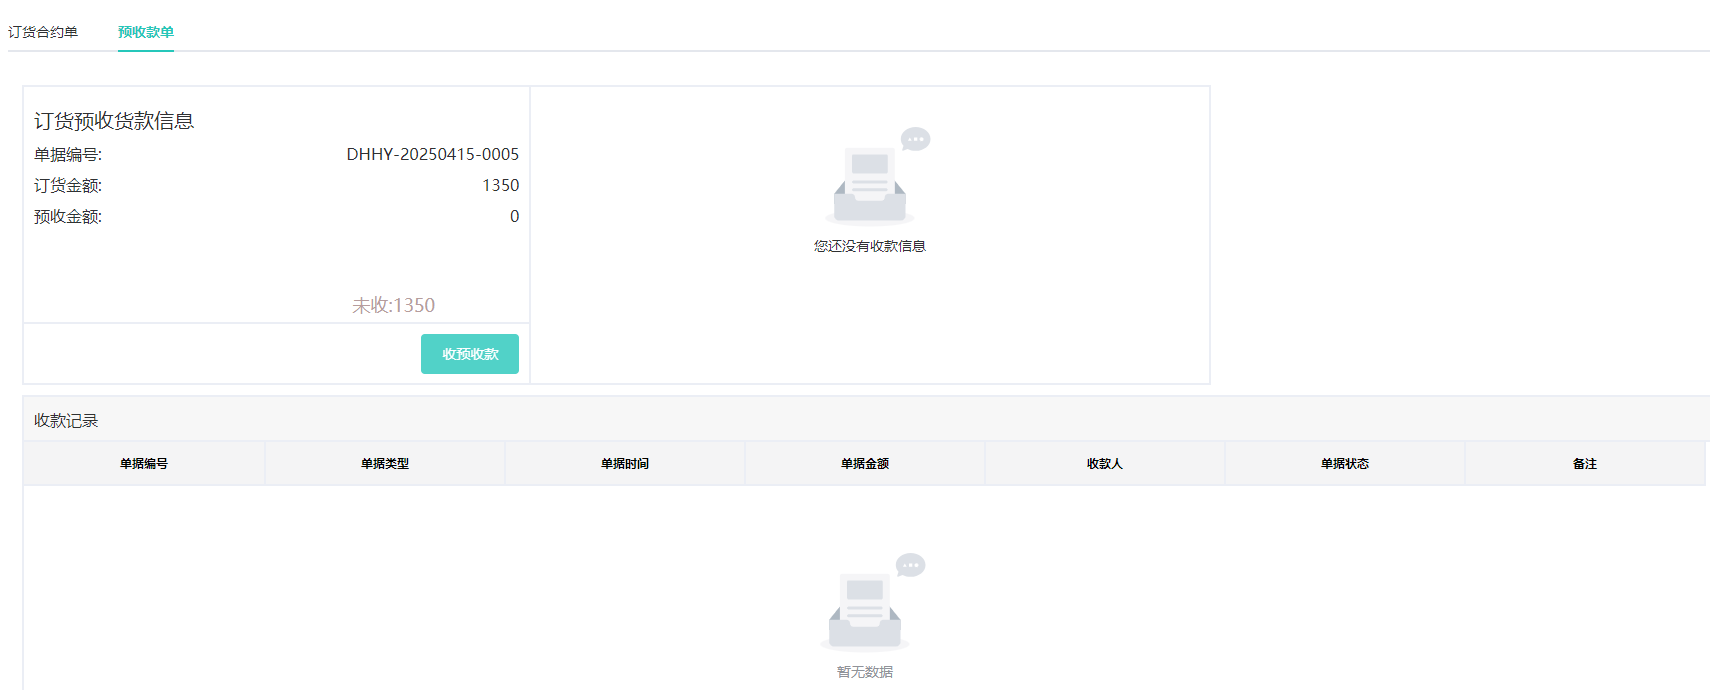Click empty inbox icon above 暂无数据
The image size is (1710, 690).
(x=867, y=605)
